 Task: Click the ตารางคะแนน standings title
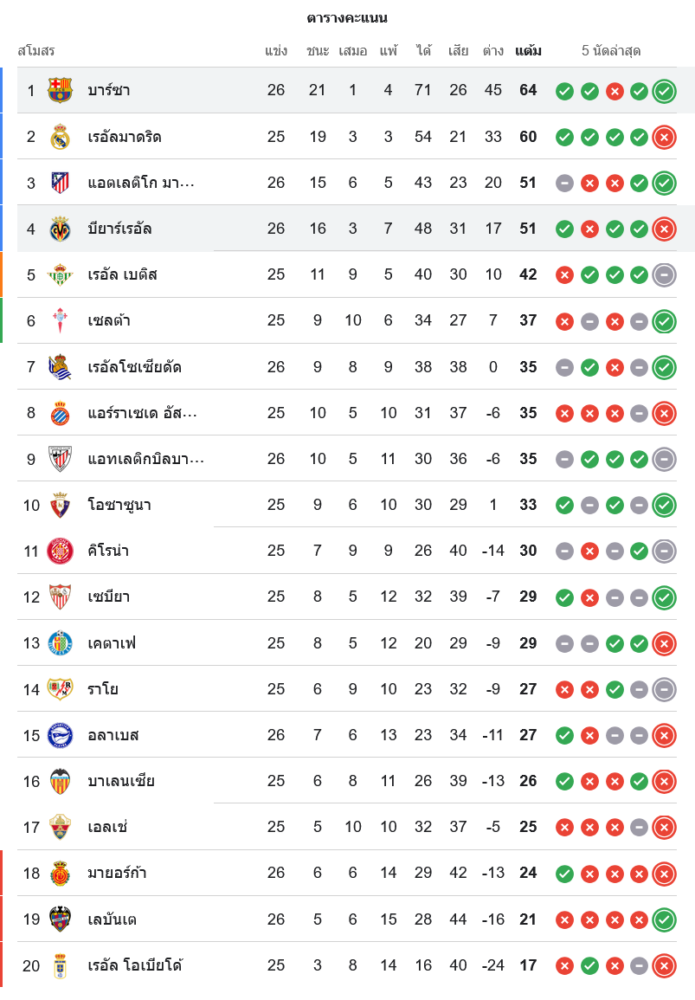click(x=347, y=18)
